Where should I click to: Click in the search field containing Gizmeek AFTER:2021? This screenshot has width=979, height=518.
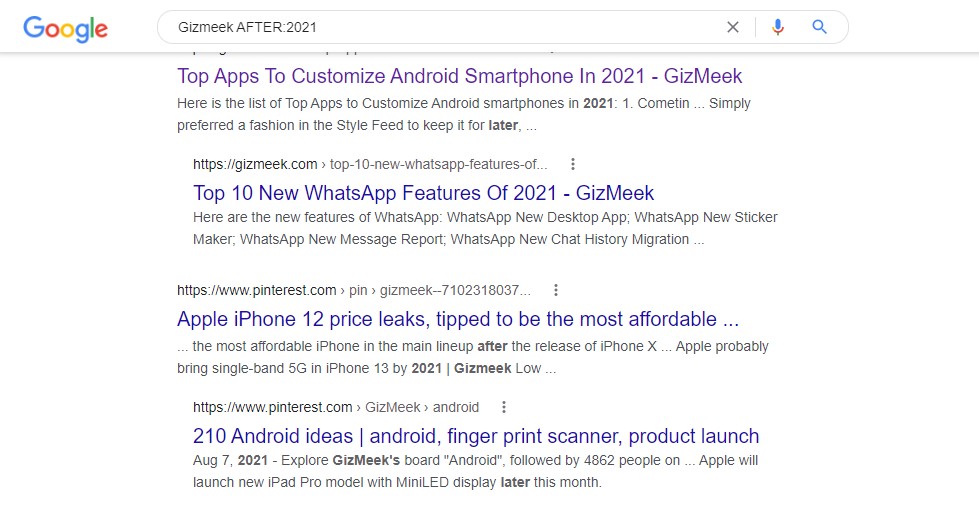pos(440,27)
